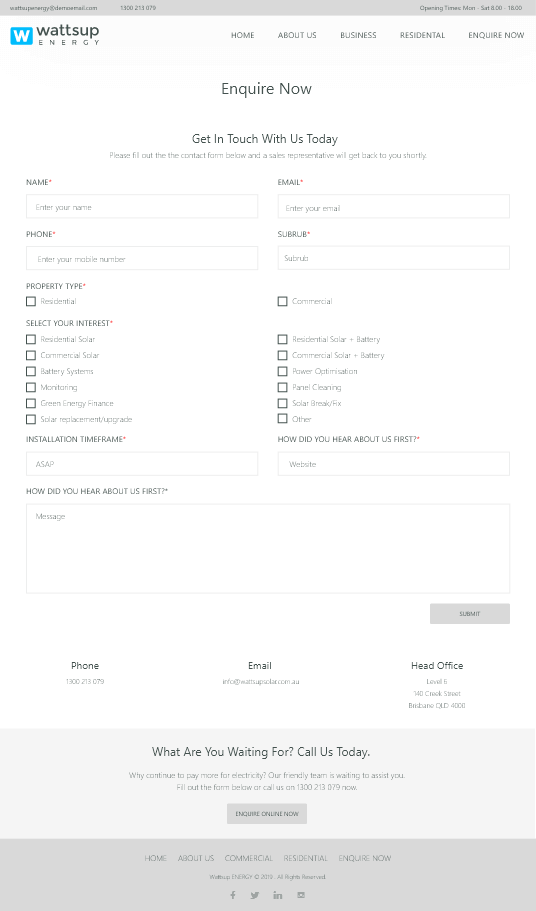The width and height of the screenshot is (536, 911).
Task: Tick the Other interest checkbox
Action: click(x=282, y=418)
